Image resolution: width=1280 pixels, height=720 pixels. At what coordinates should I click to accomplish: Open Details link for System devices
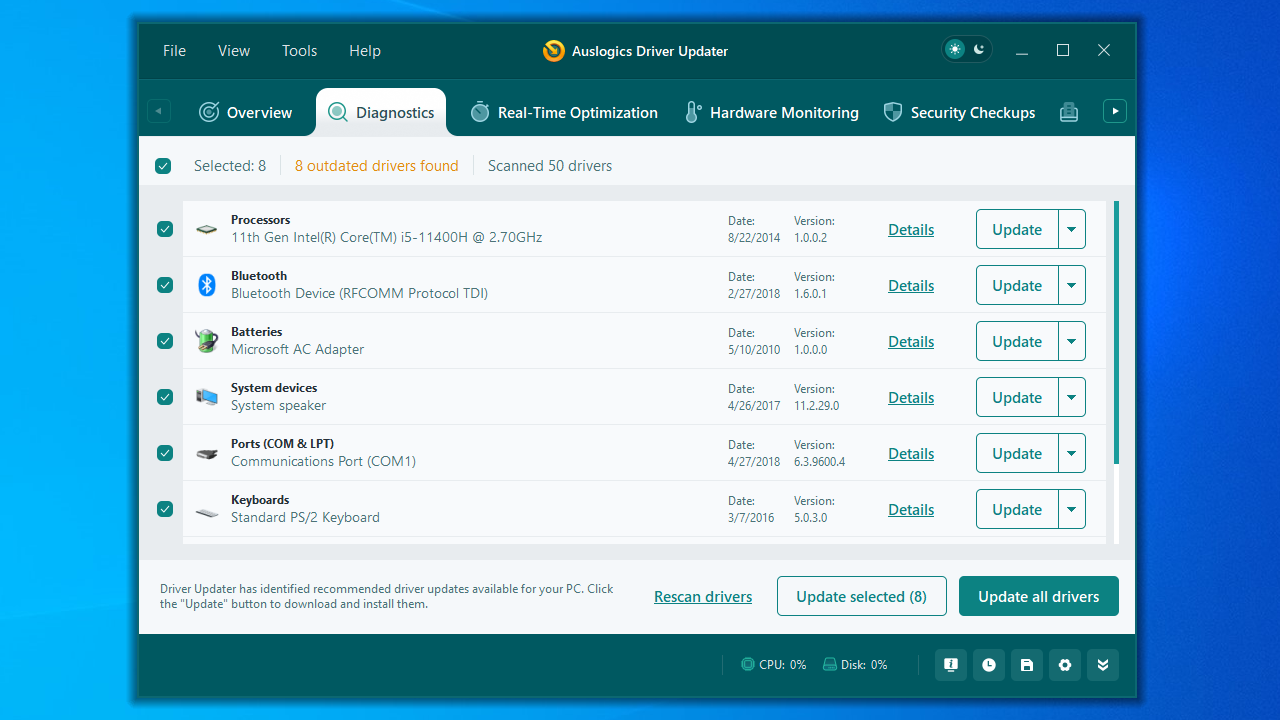click(911, 398)
